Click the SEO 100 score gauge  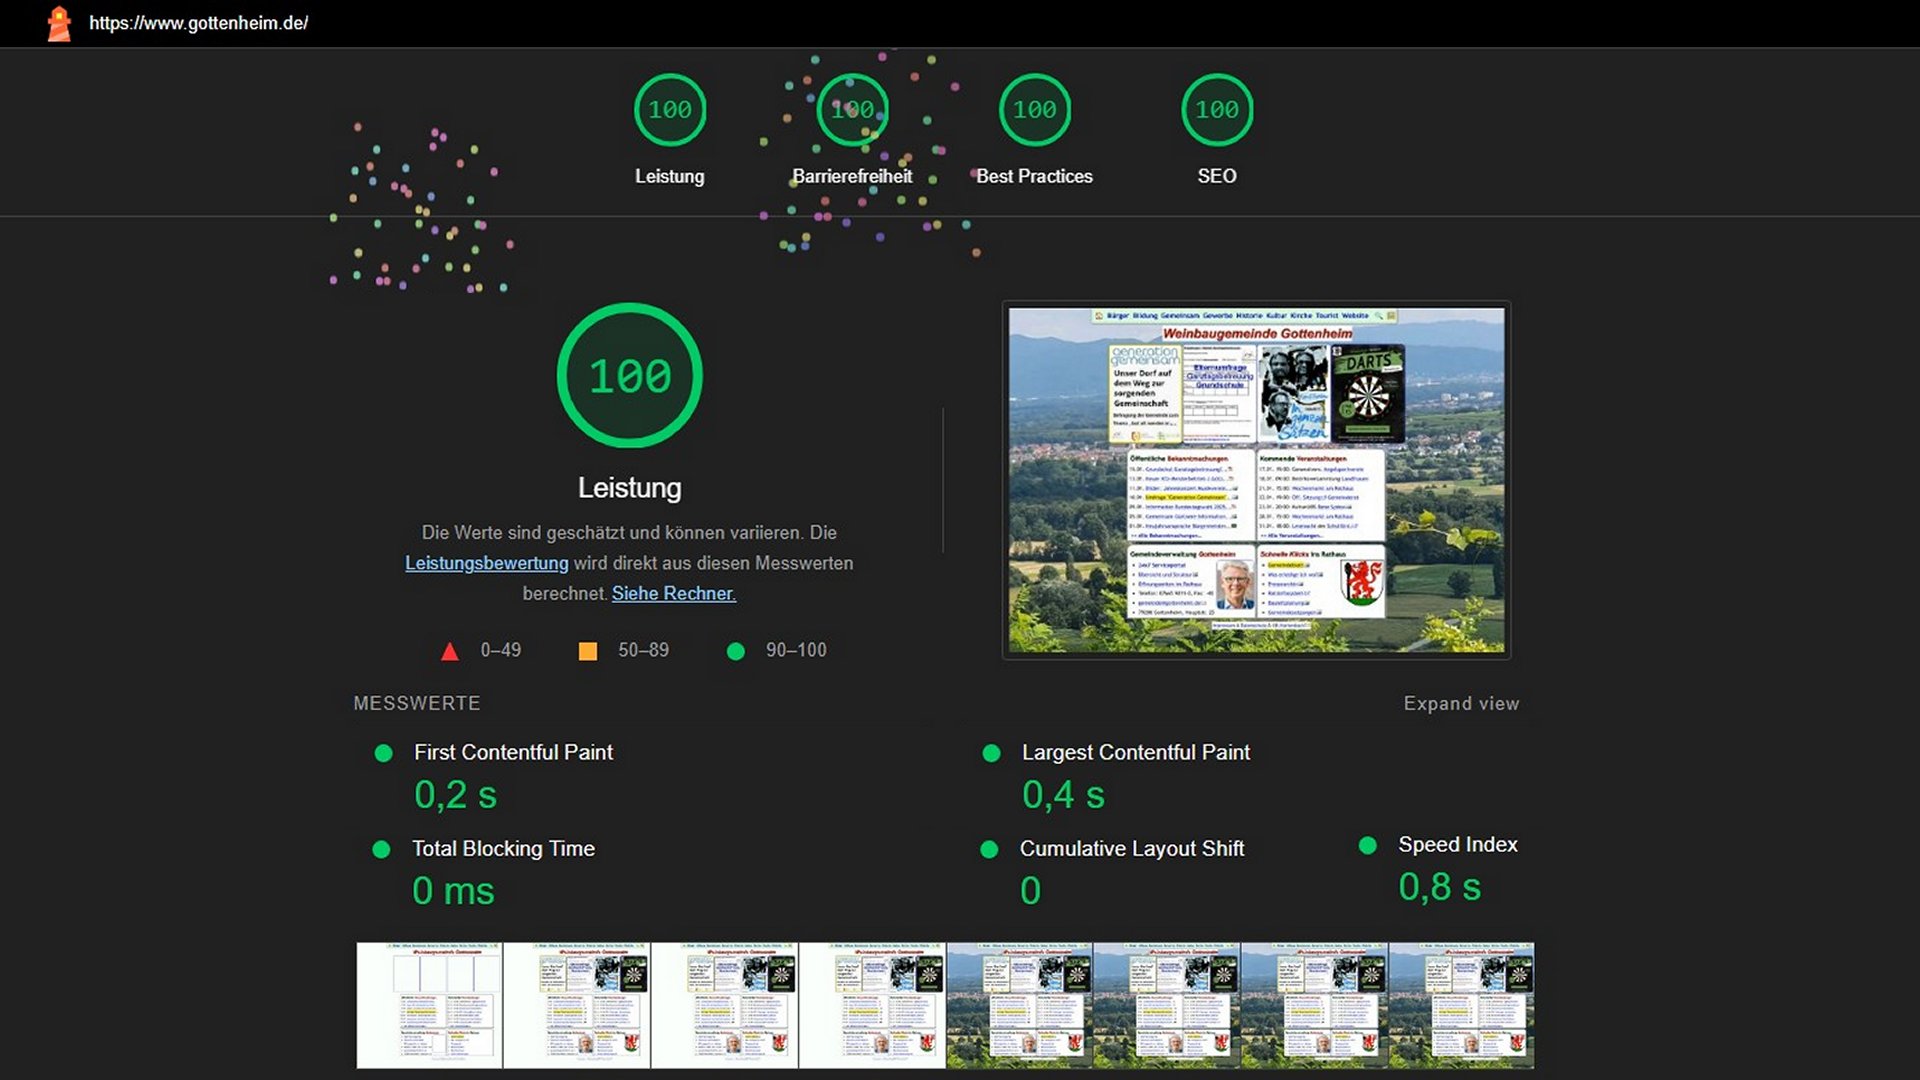[x=1216, y=110]
